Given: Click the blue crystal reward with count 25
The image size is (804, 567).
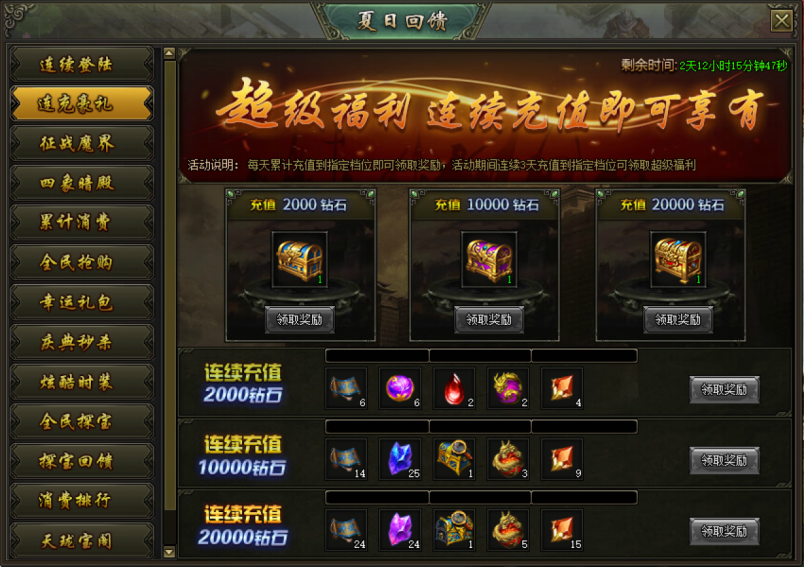Looking at the screenshot, I should tap(400, 459).
